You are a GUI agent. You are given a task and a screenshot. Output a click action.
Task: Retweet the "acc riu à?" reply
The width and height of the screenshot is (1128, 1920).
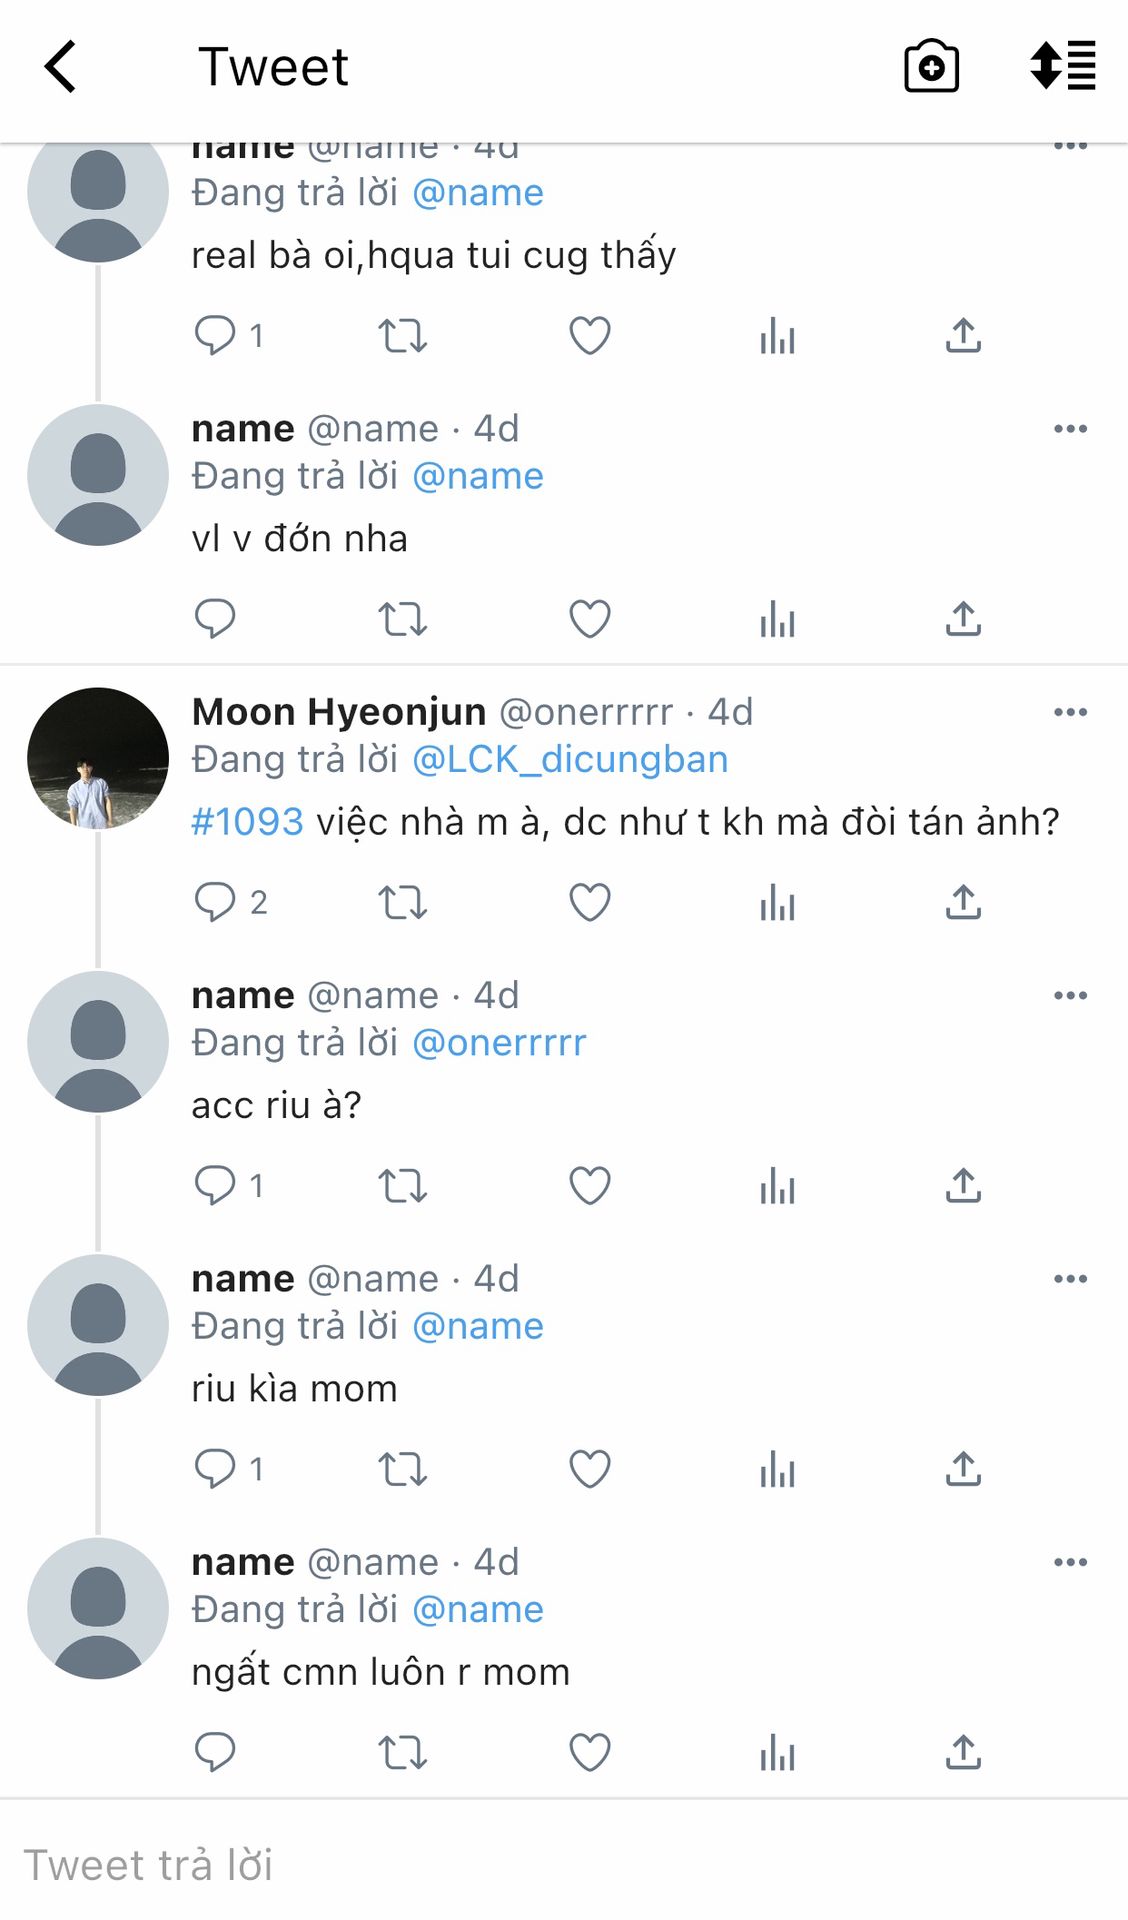pyautogui.click(x=402, y=1187)
